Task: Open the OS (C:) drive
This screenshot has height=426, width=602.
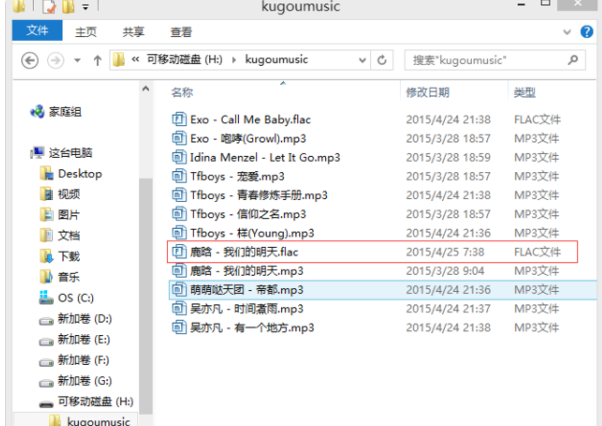Action: (x=75, y=298)
